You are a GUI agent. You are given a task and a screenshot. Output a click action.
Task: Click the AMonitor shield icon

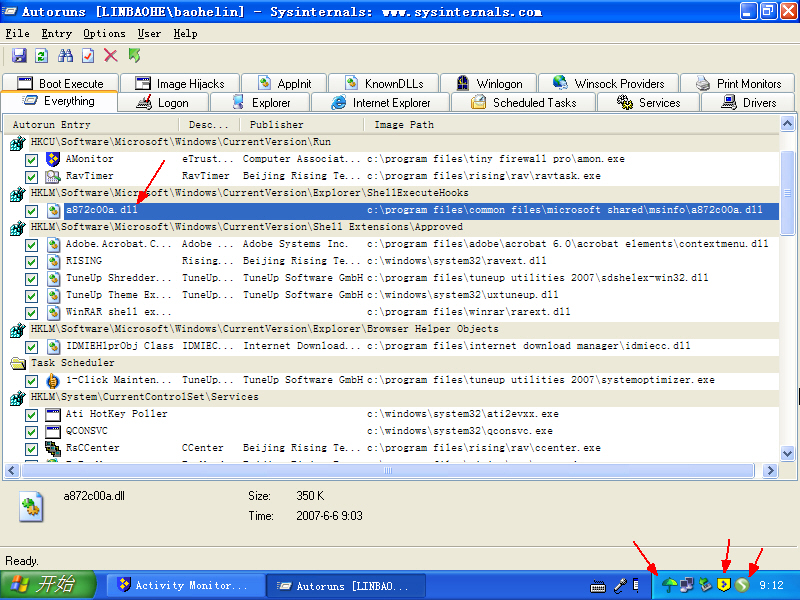[53, 159]
